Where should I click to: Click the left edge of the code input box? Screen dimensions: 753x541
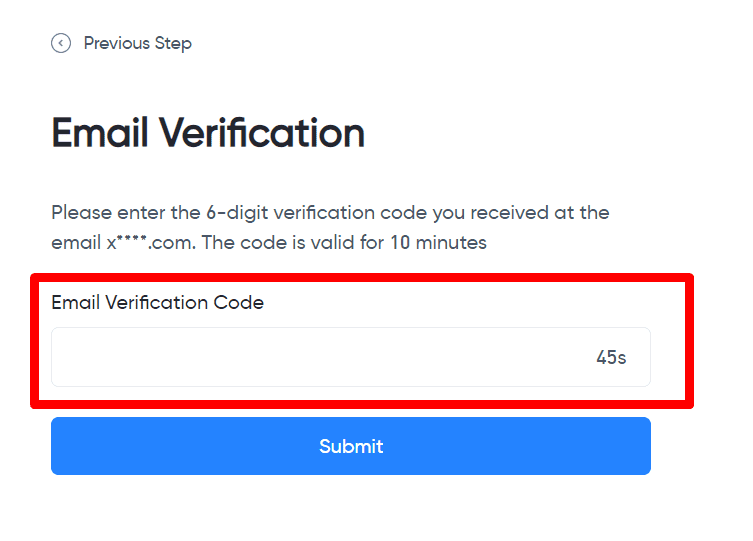pyautogui.click(x=62, y=357)
